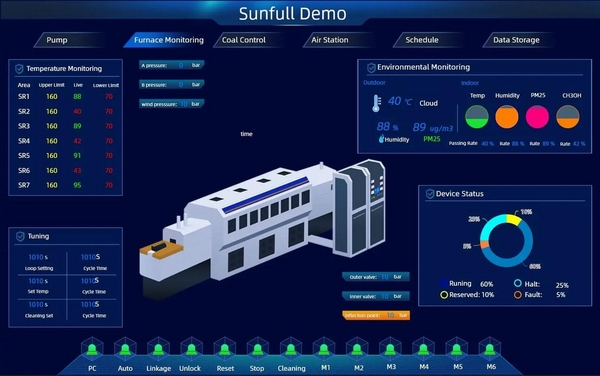This screenshot has width=600, height=376.
Task: Click the Sunfull Demo title
Action: point(293,14)
